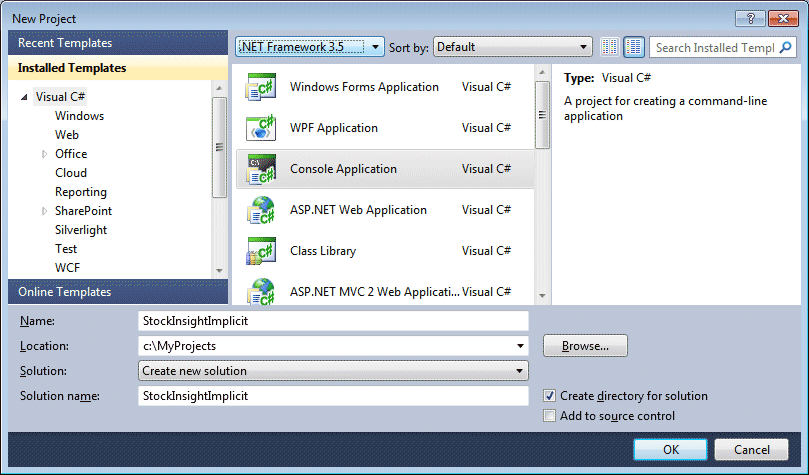Open the .NET Framework version dropdown

(309, 47)
